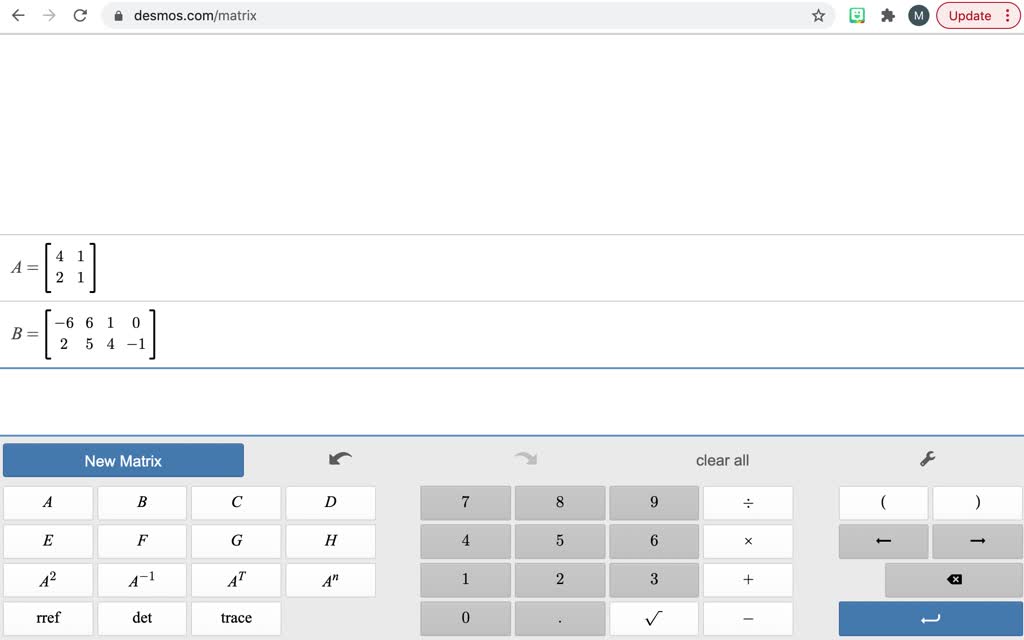Select the square root key

(654, 618)
